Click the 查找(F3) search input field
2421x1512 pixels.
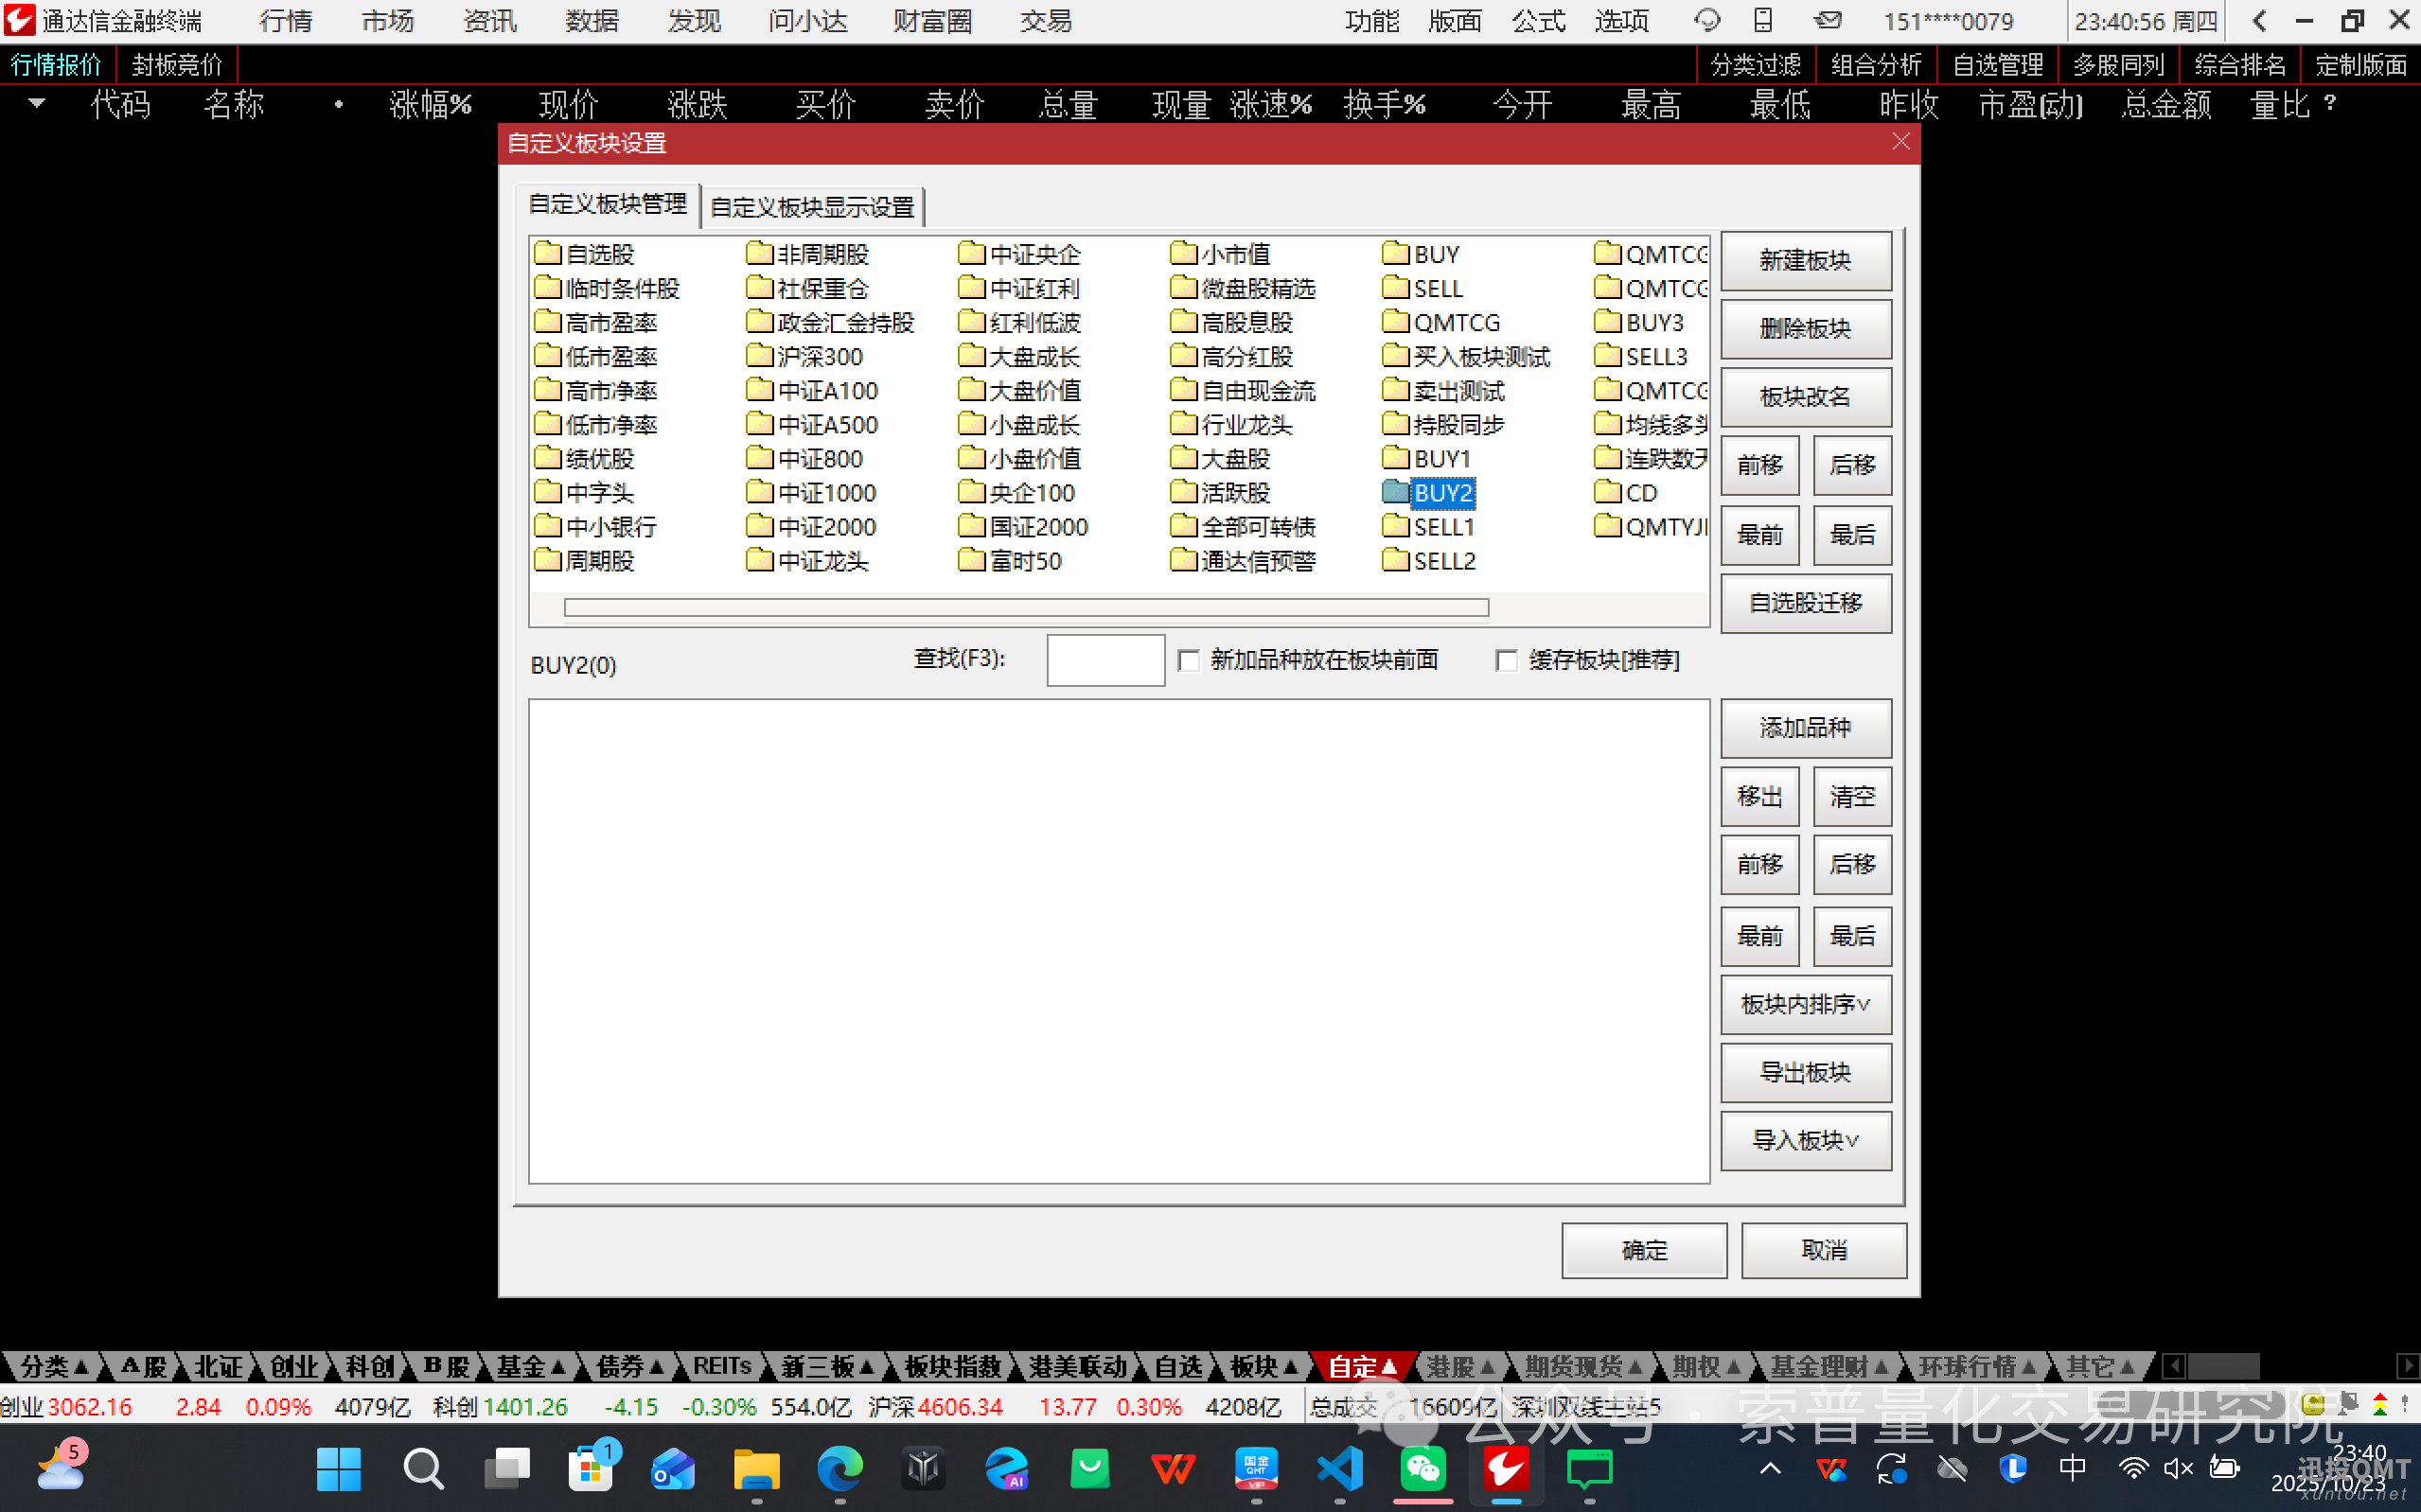(1105, 661)
